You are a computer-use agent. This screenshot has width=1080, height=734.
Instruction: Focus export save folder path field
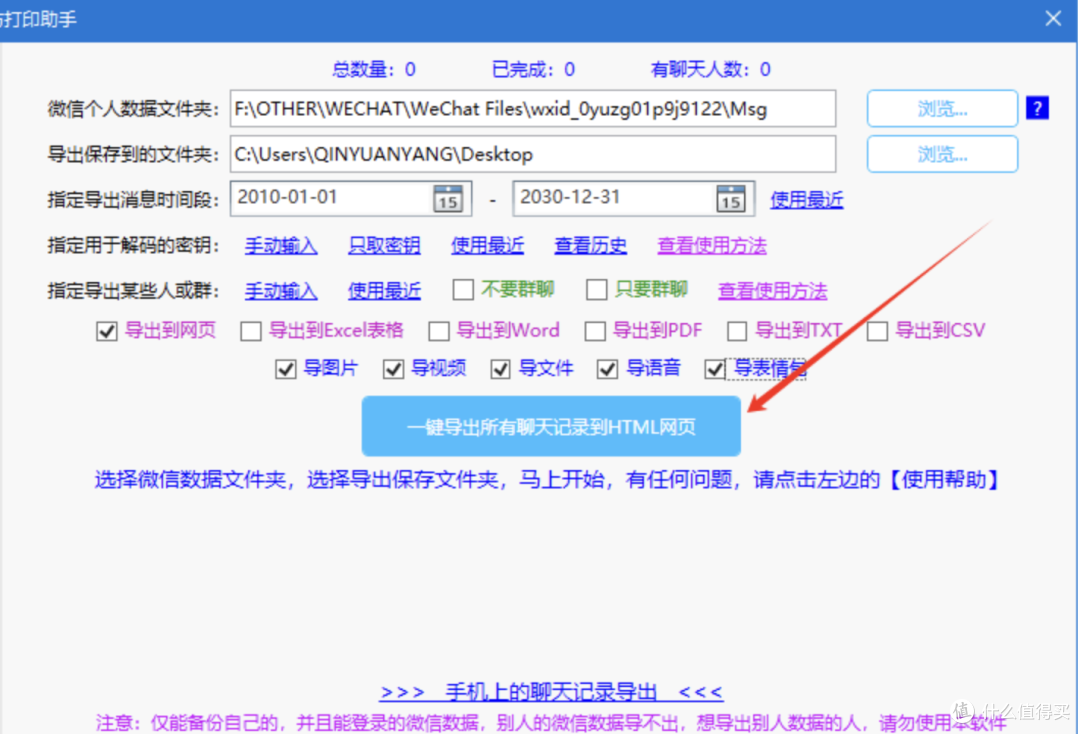pyautogui.click(x=533, y=154)
